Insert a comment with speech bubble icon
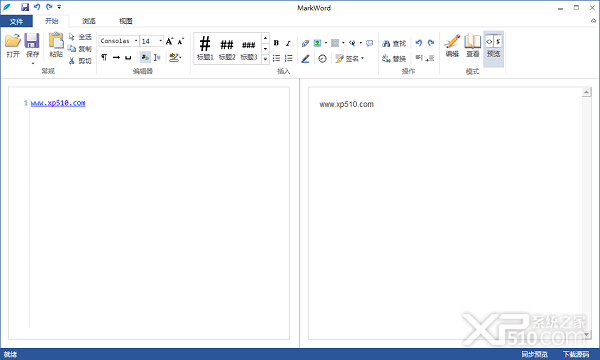The width and height of the screenshot is (600, 360). (369, 43)
